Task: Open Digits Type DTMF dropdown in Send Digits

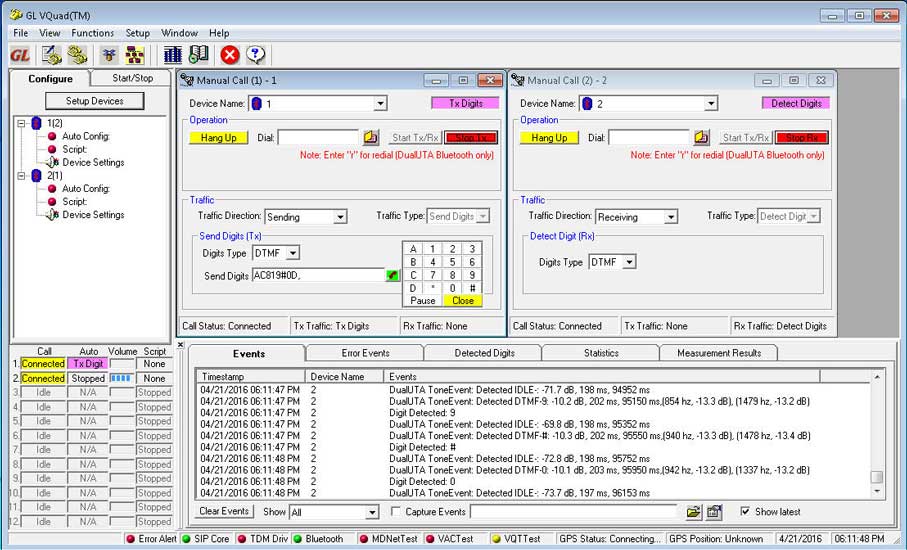Action: [293, 253]
